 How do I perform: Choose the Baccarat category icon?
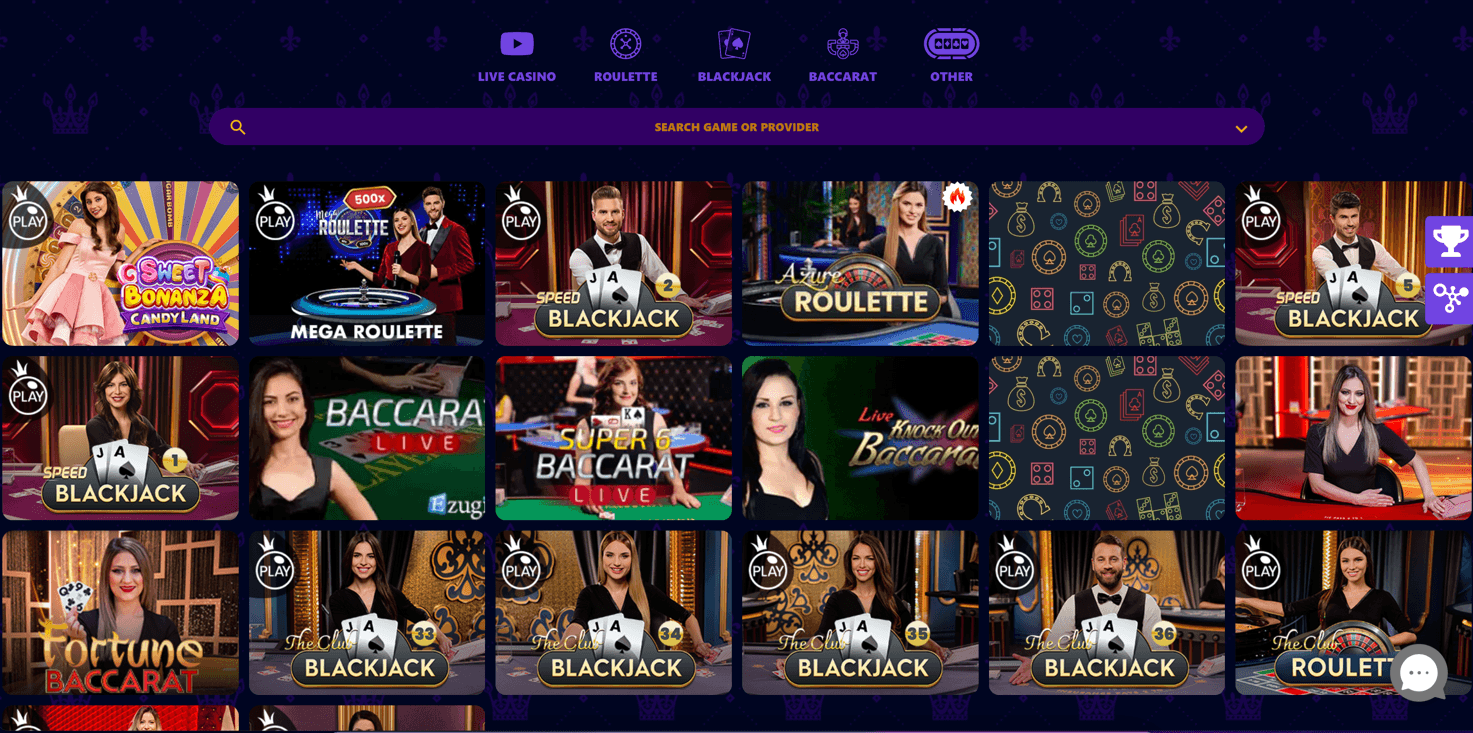coord(843,44)
